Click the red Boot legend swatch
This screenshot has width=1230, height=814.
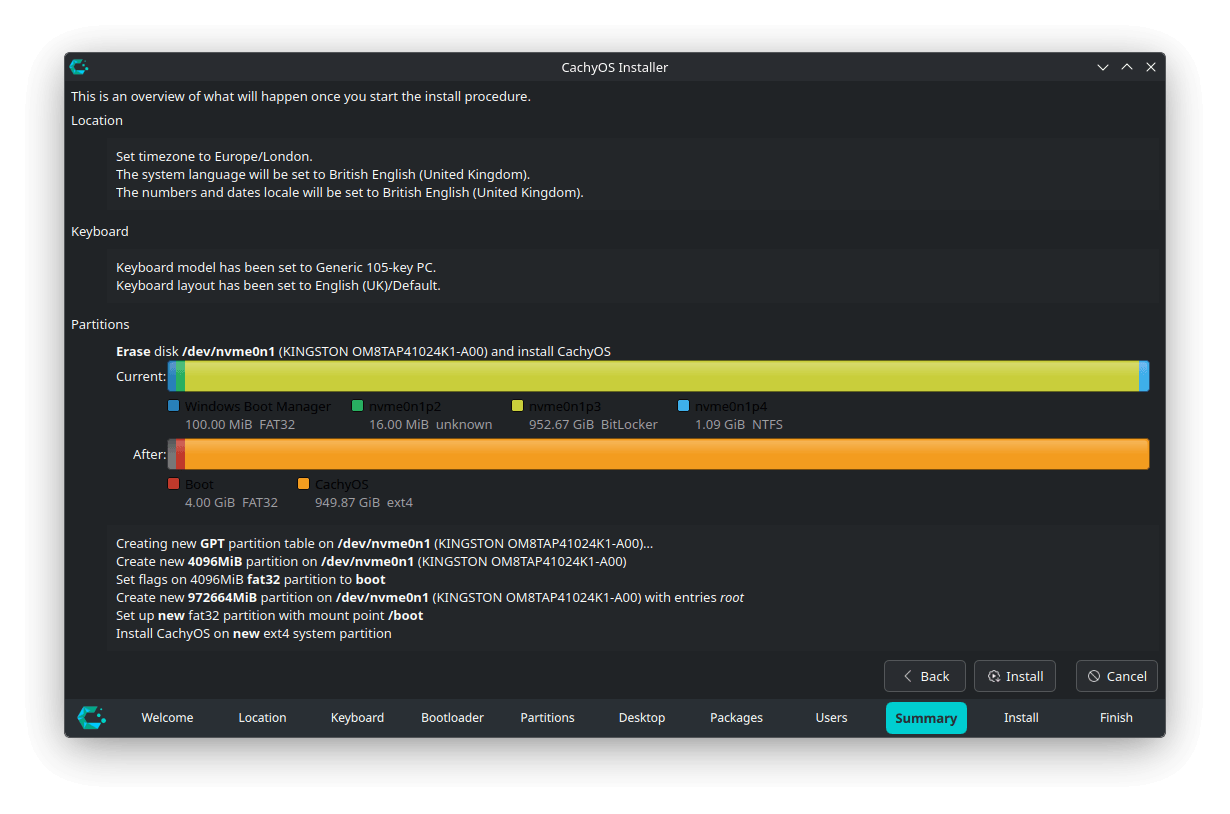pos(174,484)
